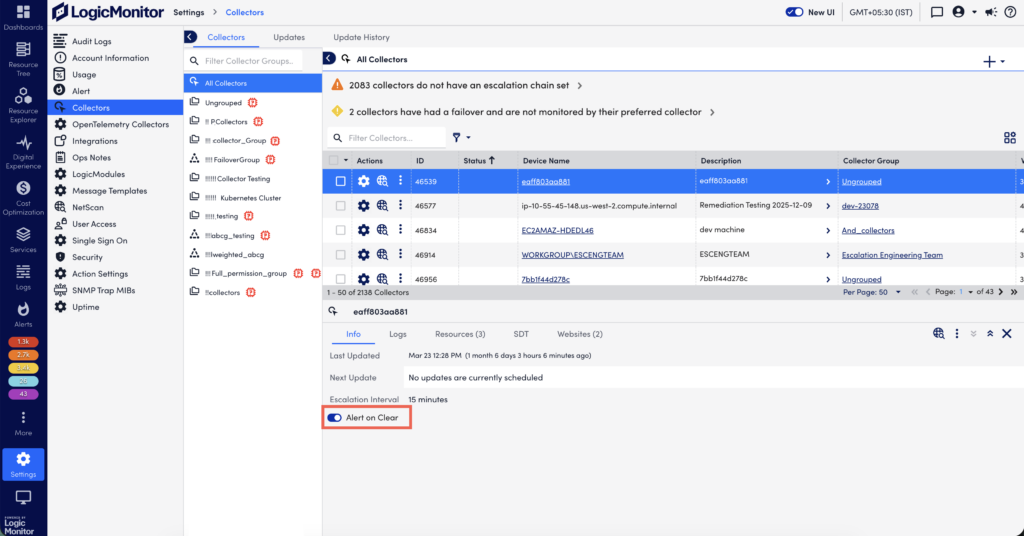
Task: Switch to the Updates tab
Action: point(289,37)
